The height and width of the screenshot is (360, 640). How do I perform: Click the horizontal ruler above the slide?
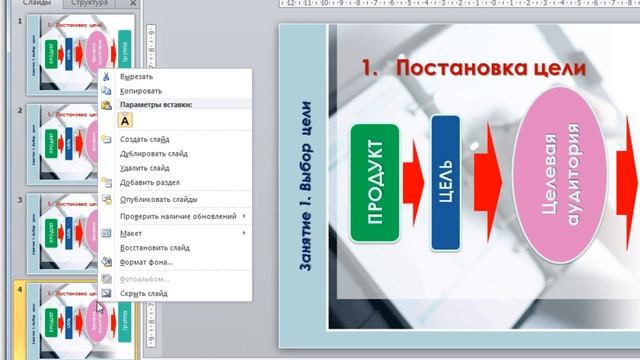pos(459,3)
